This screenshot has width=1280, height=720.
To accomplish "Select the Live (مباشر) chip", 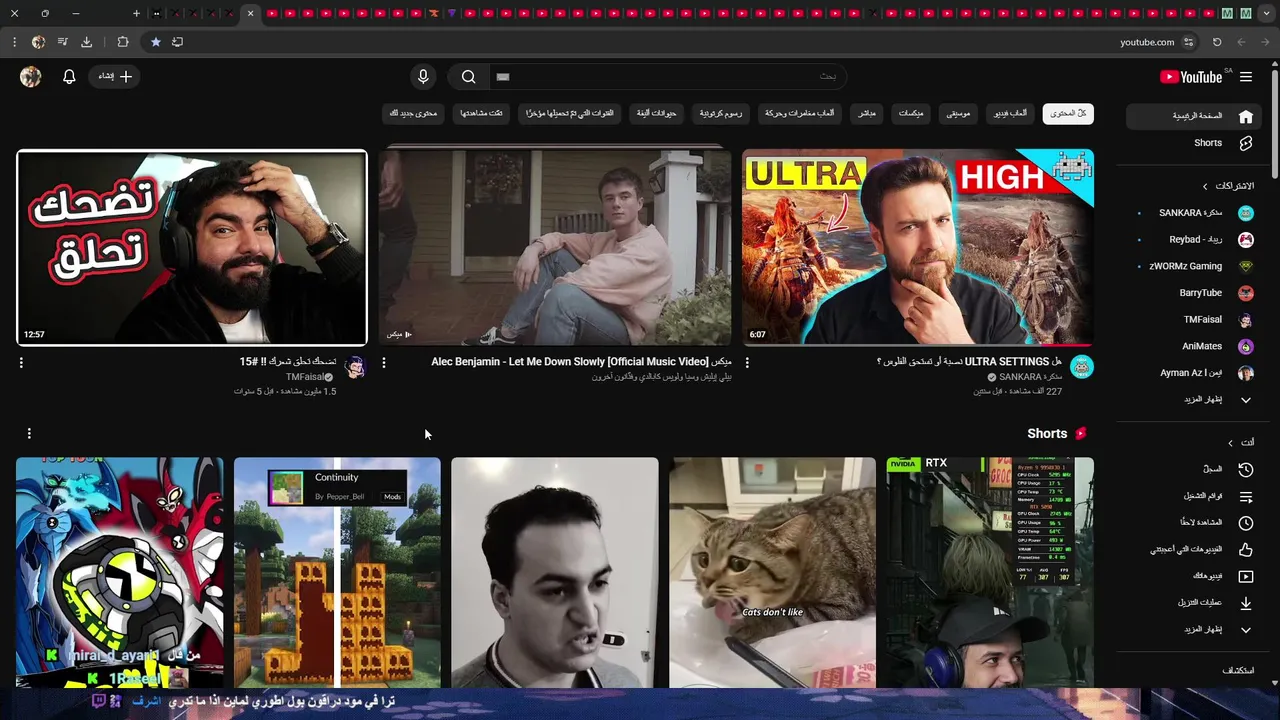I will click(x=867, y=114).
